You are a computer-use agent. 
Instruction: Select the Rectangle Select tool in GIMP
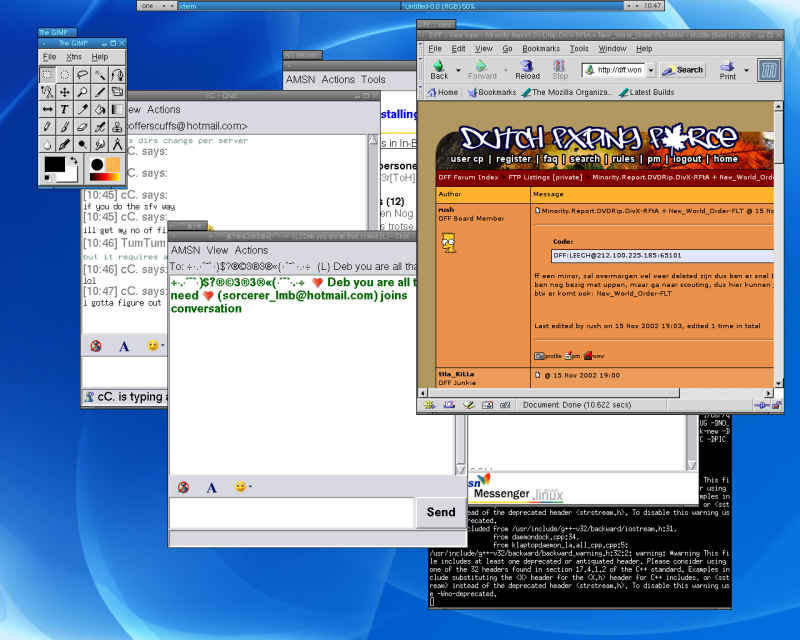tap(47, 75)
